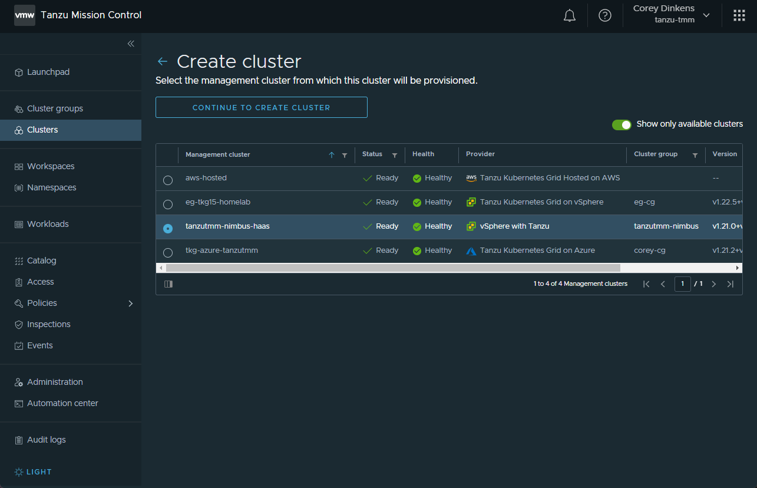Click the Tanzu Mission Control title
This screenshot has height=488, width=757.
point(91,15)
